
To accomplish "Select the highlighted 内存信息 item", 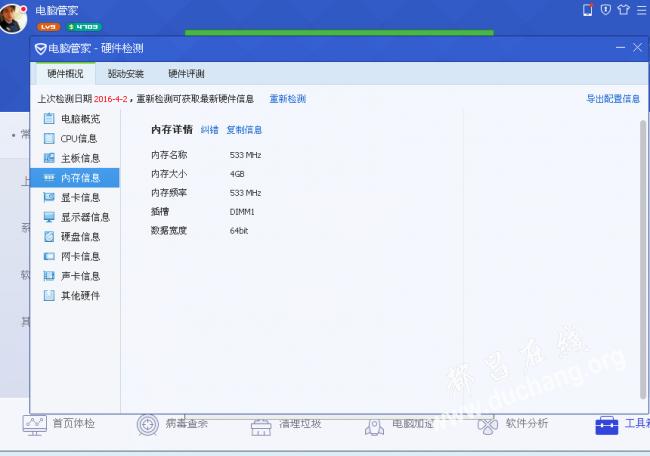I will tap(75, 178).
